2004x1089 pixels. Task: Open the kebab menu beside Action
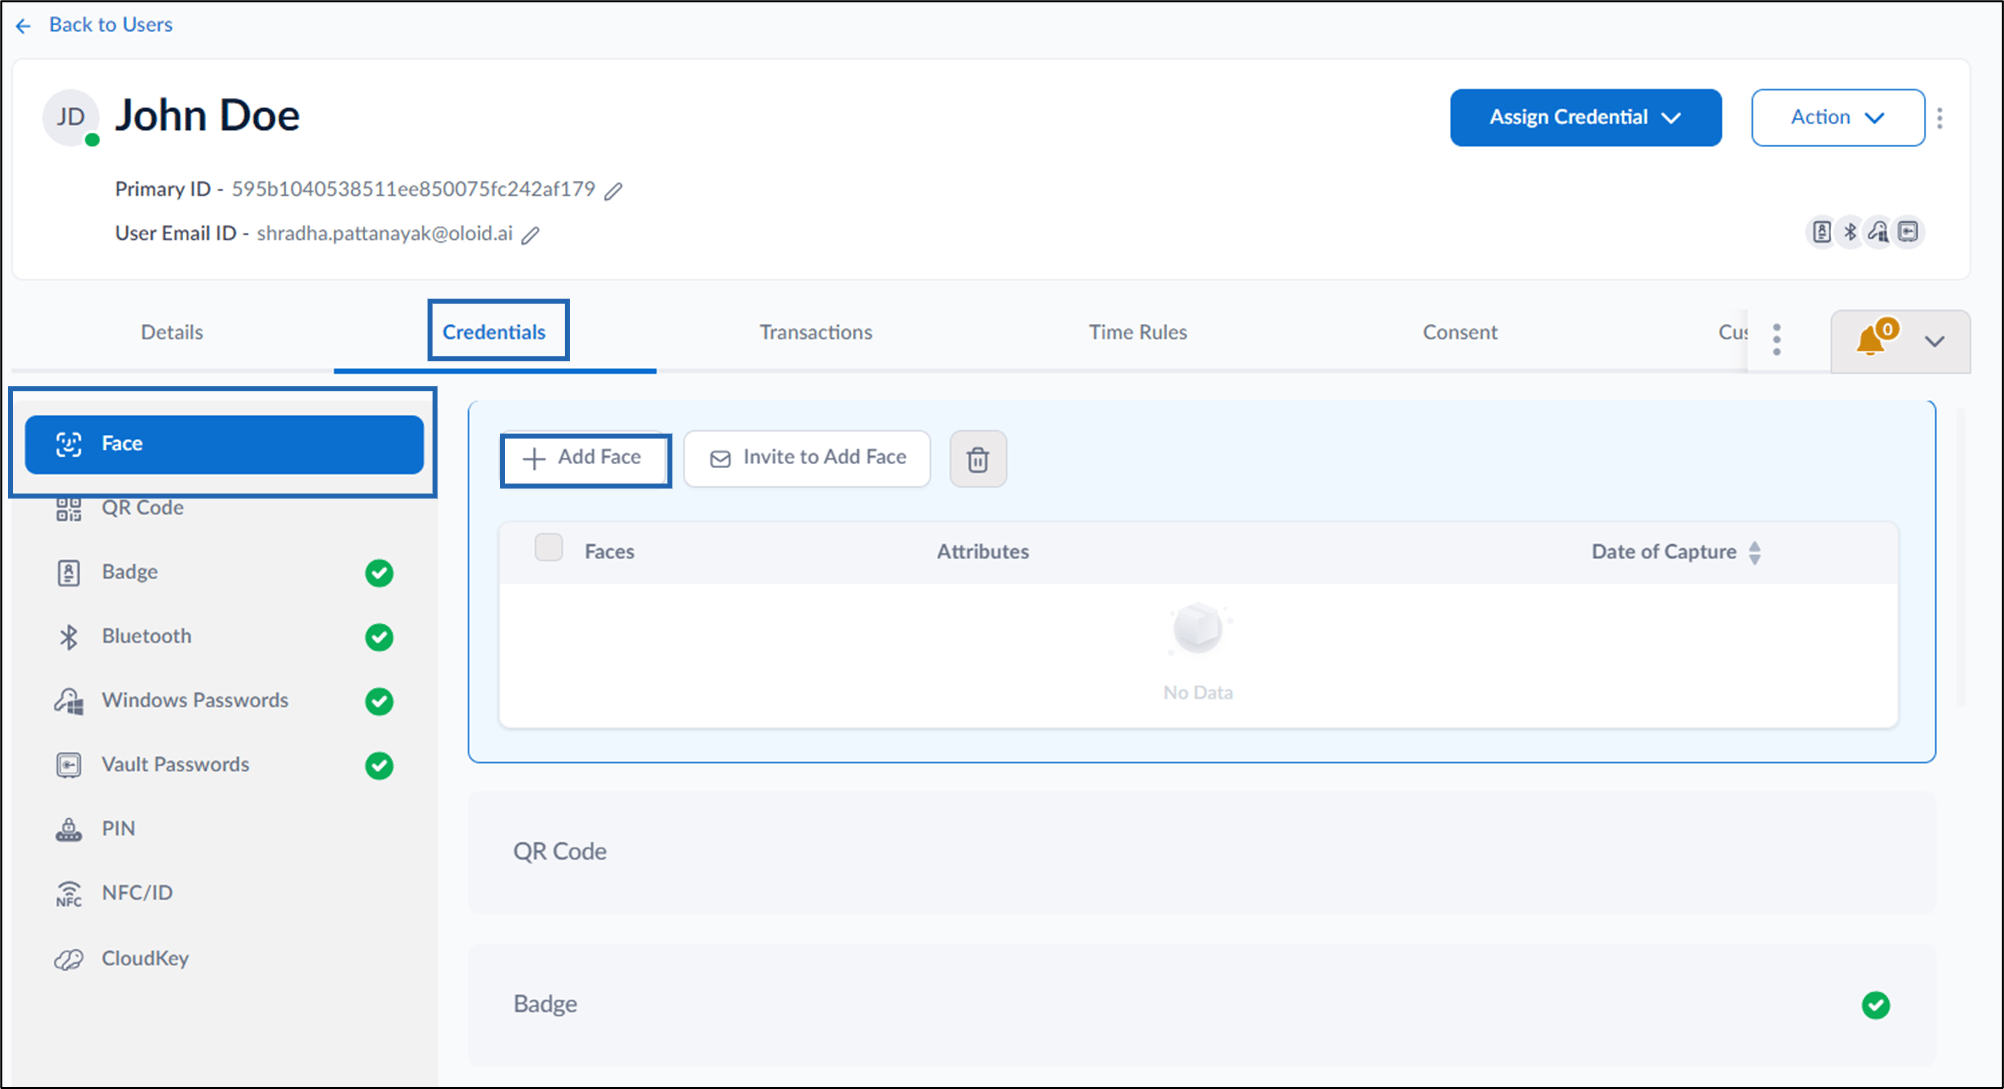click(x=1940, y=118)
